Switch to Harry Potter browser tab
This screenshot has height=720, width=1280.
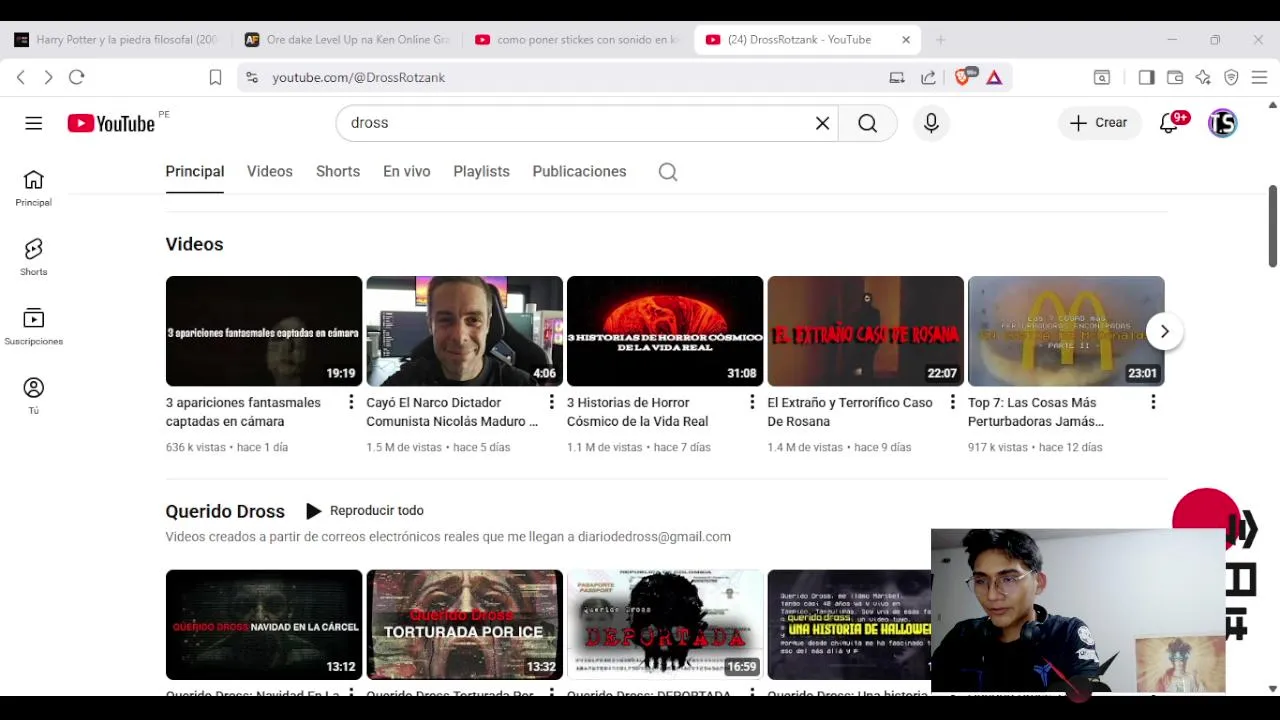[x=115, y=40]
